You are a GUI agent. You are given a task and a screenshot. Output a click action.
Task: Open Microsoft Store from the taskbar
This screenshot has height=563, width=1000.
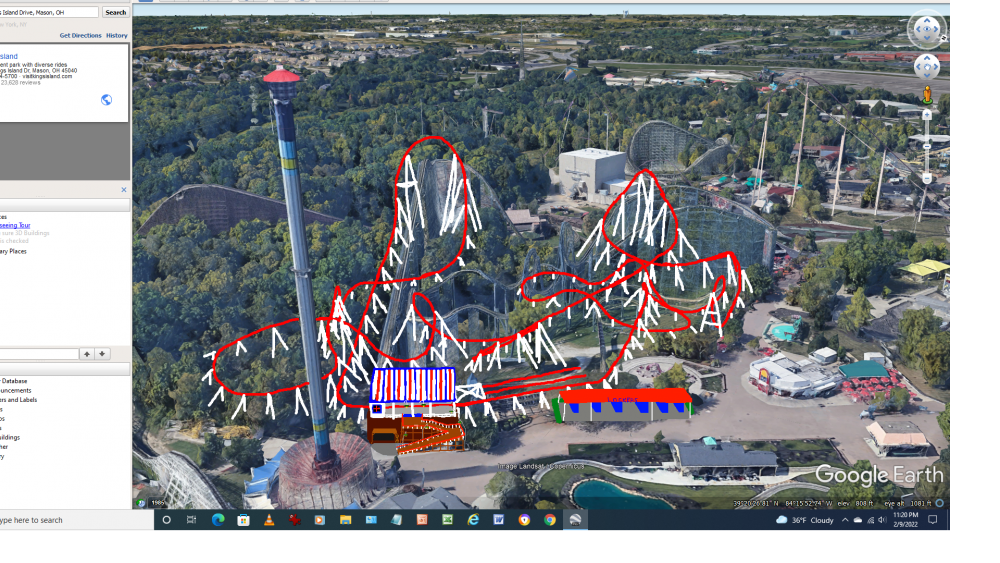[x=243, y=520]
